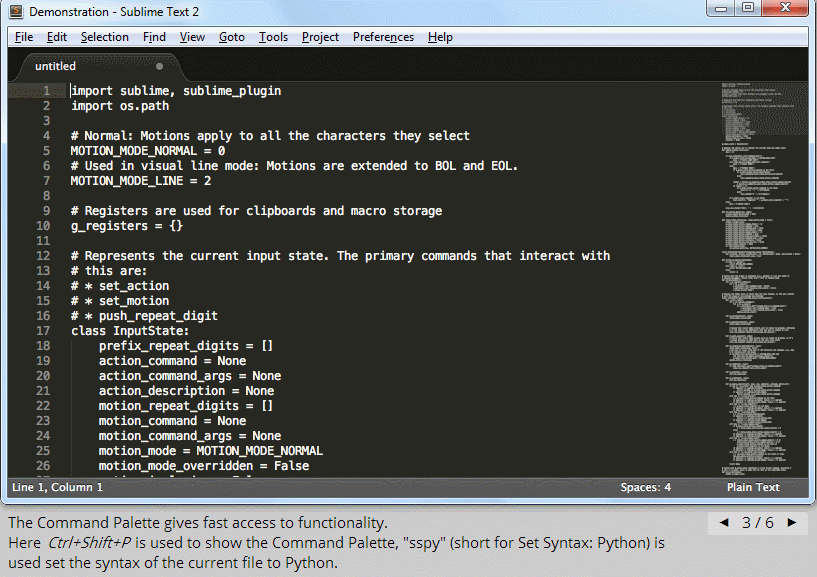Image resolution: width=817 pixels, height=577 pixels.
Task: Click '# Normal: Motions apply' comment line
Action: coord(270,136)
